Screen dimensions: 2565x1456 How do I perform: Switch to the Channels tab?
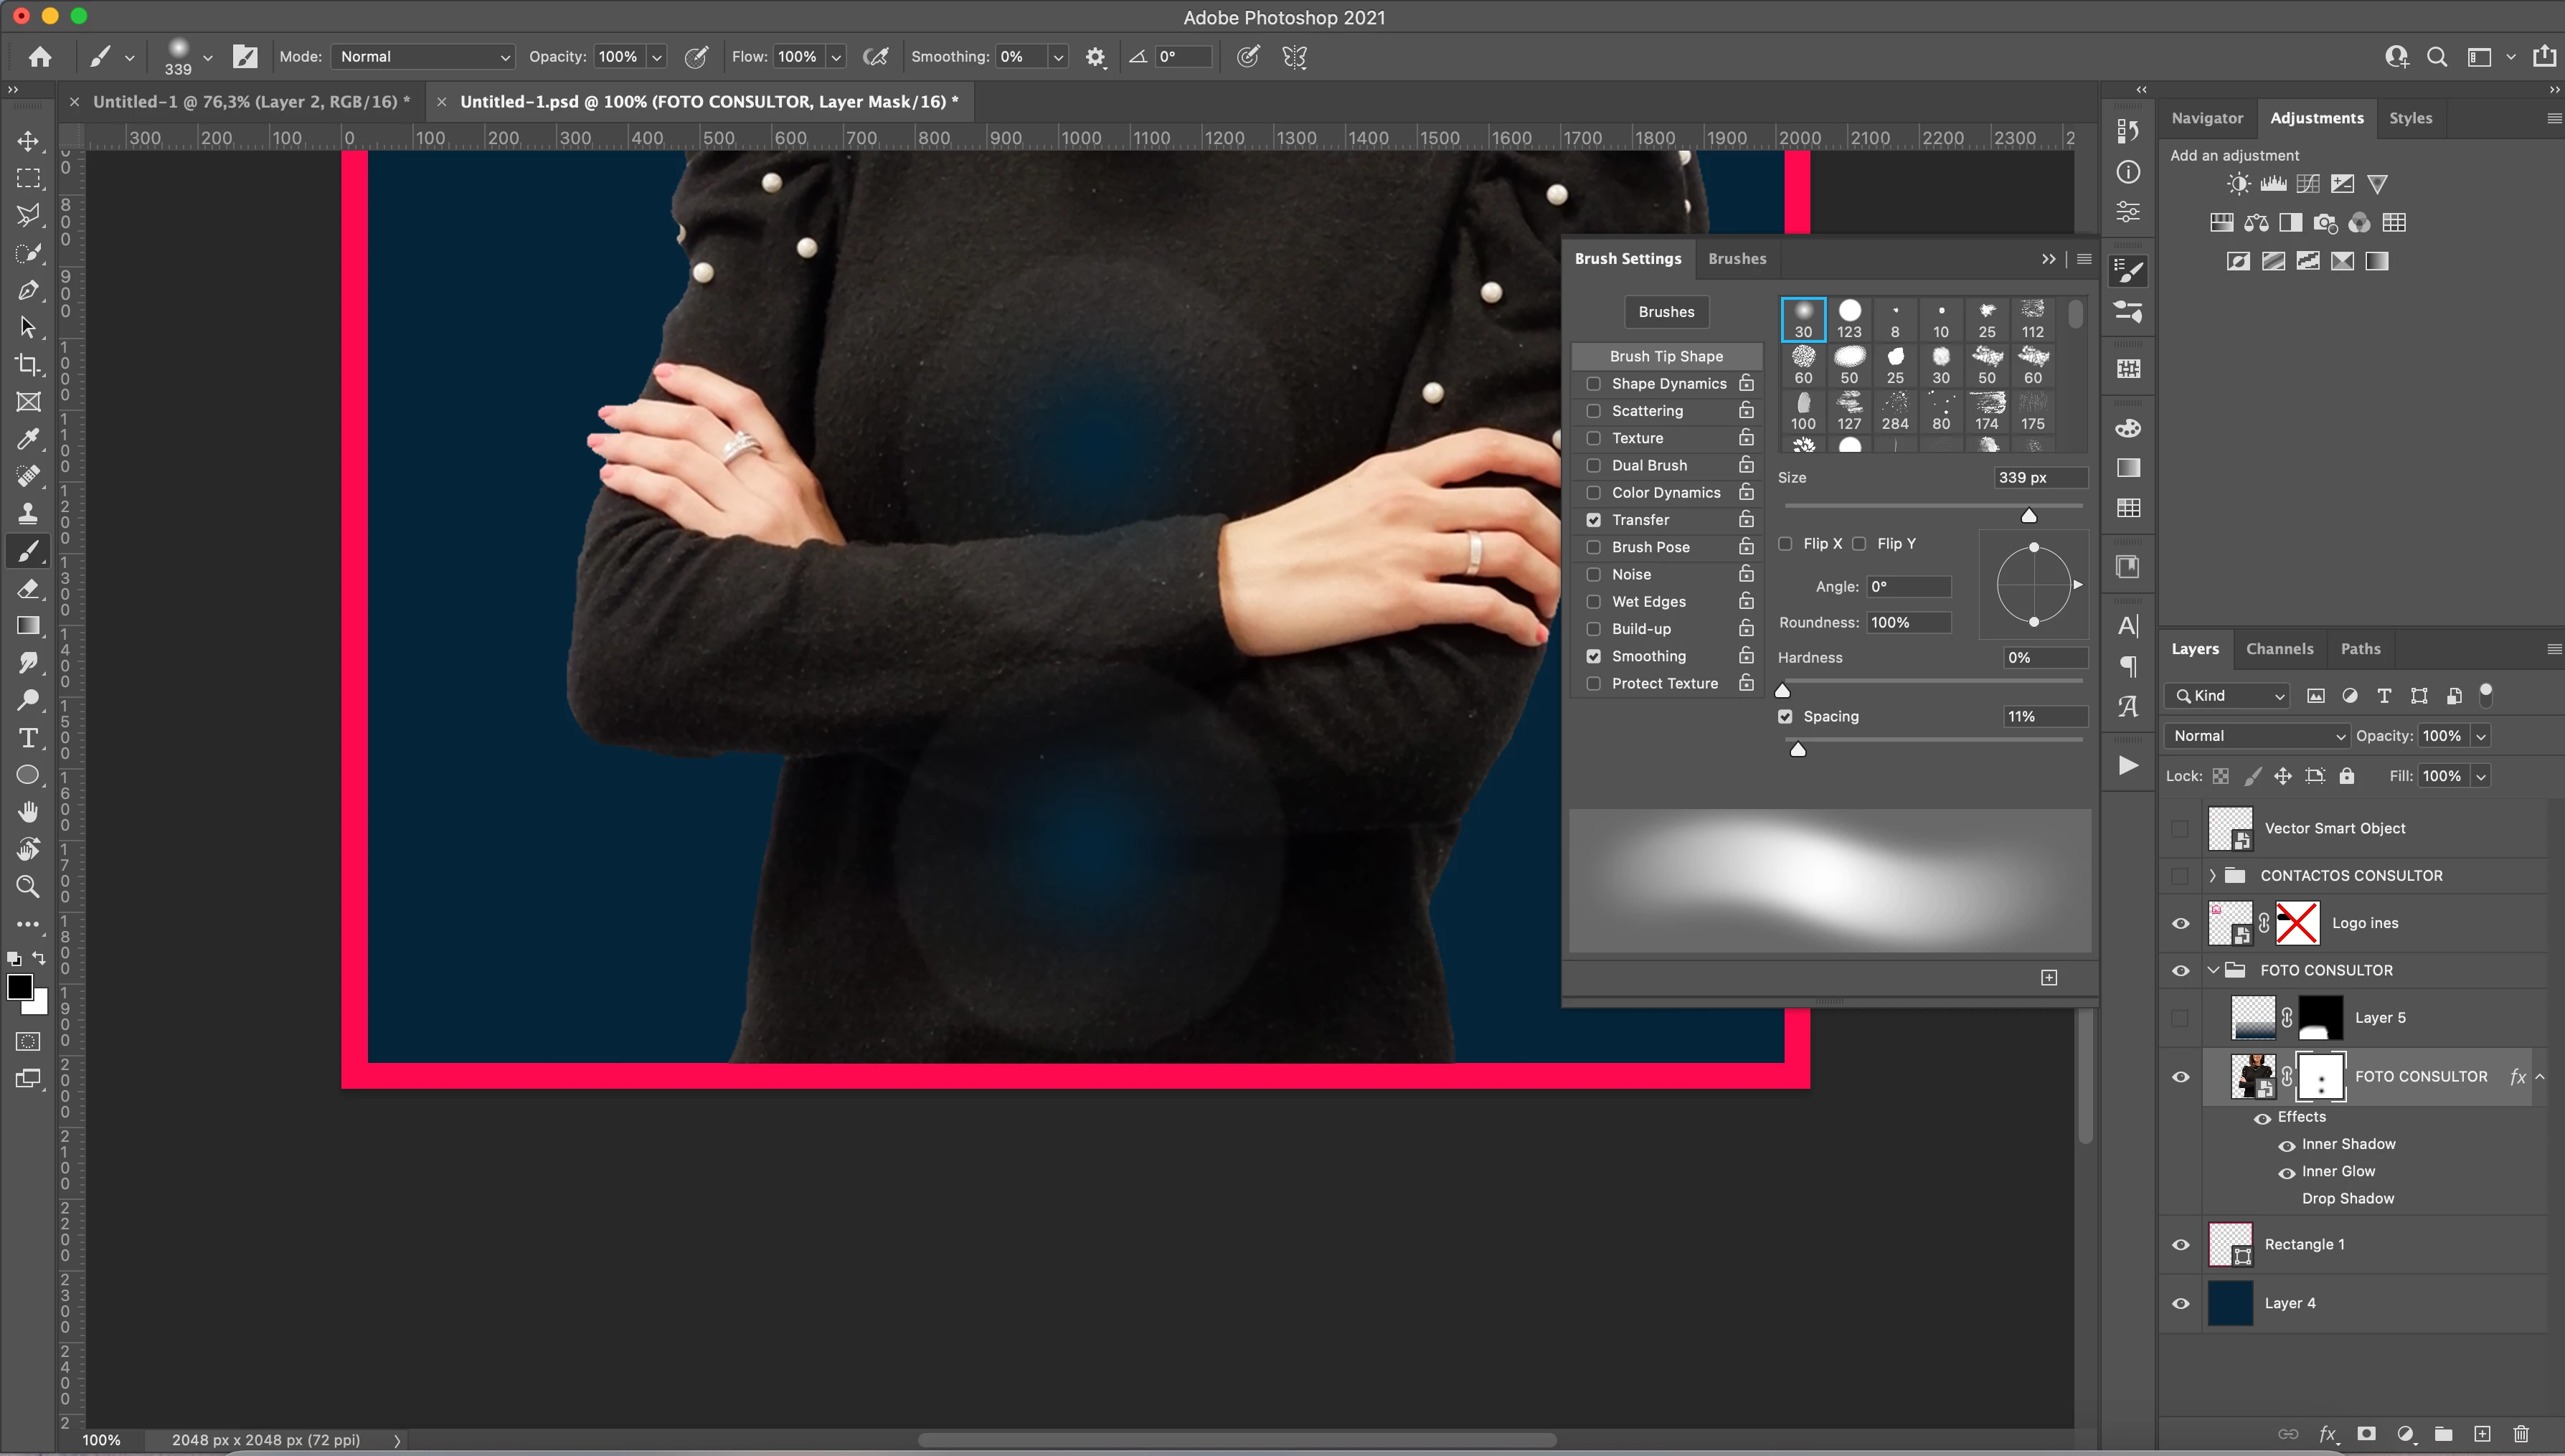[x=2279, y=649]
